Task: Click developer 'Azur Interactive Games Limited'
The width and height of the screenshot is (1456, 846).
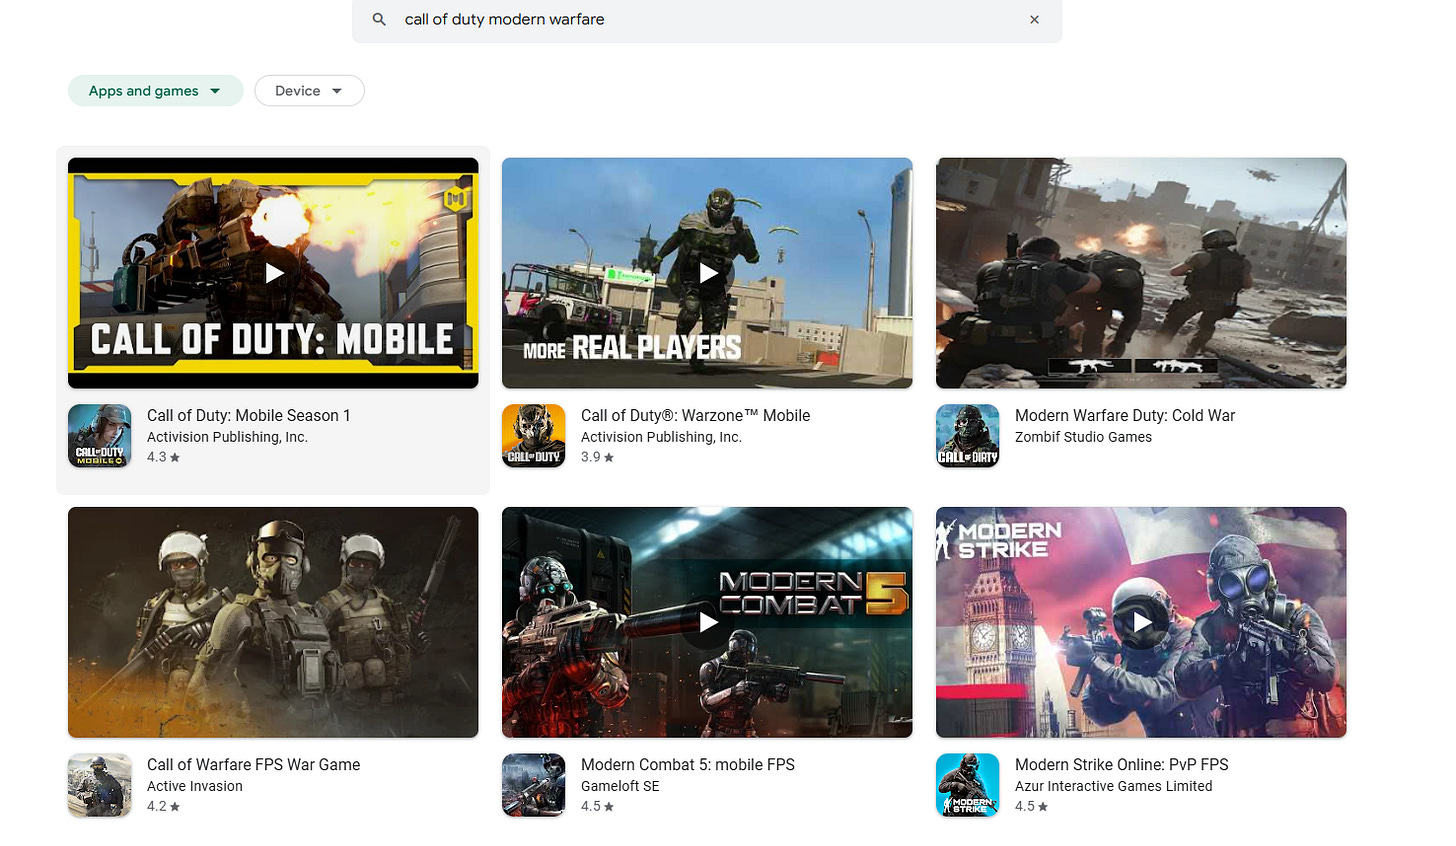Action: [1113, 786]
